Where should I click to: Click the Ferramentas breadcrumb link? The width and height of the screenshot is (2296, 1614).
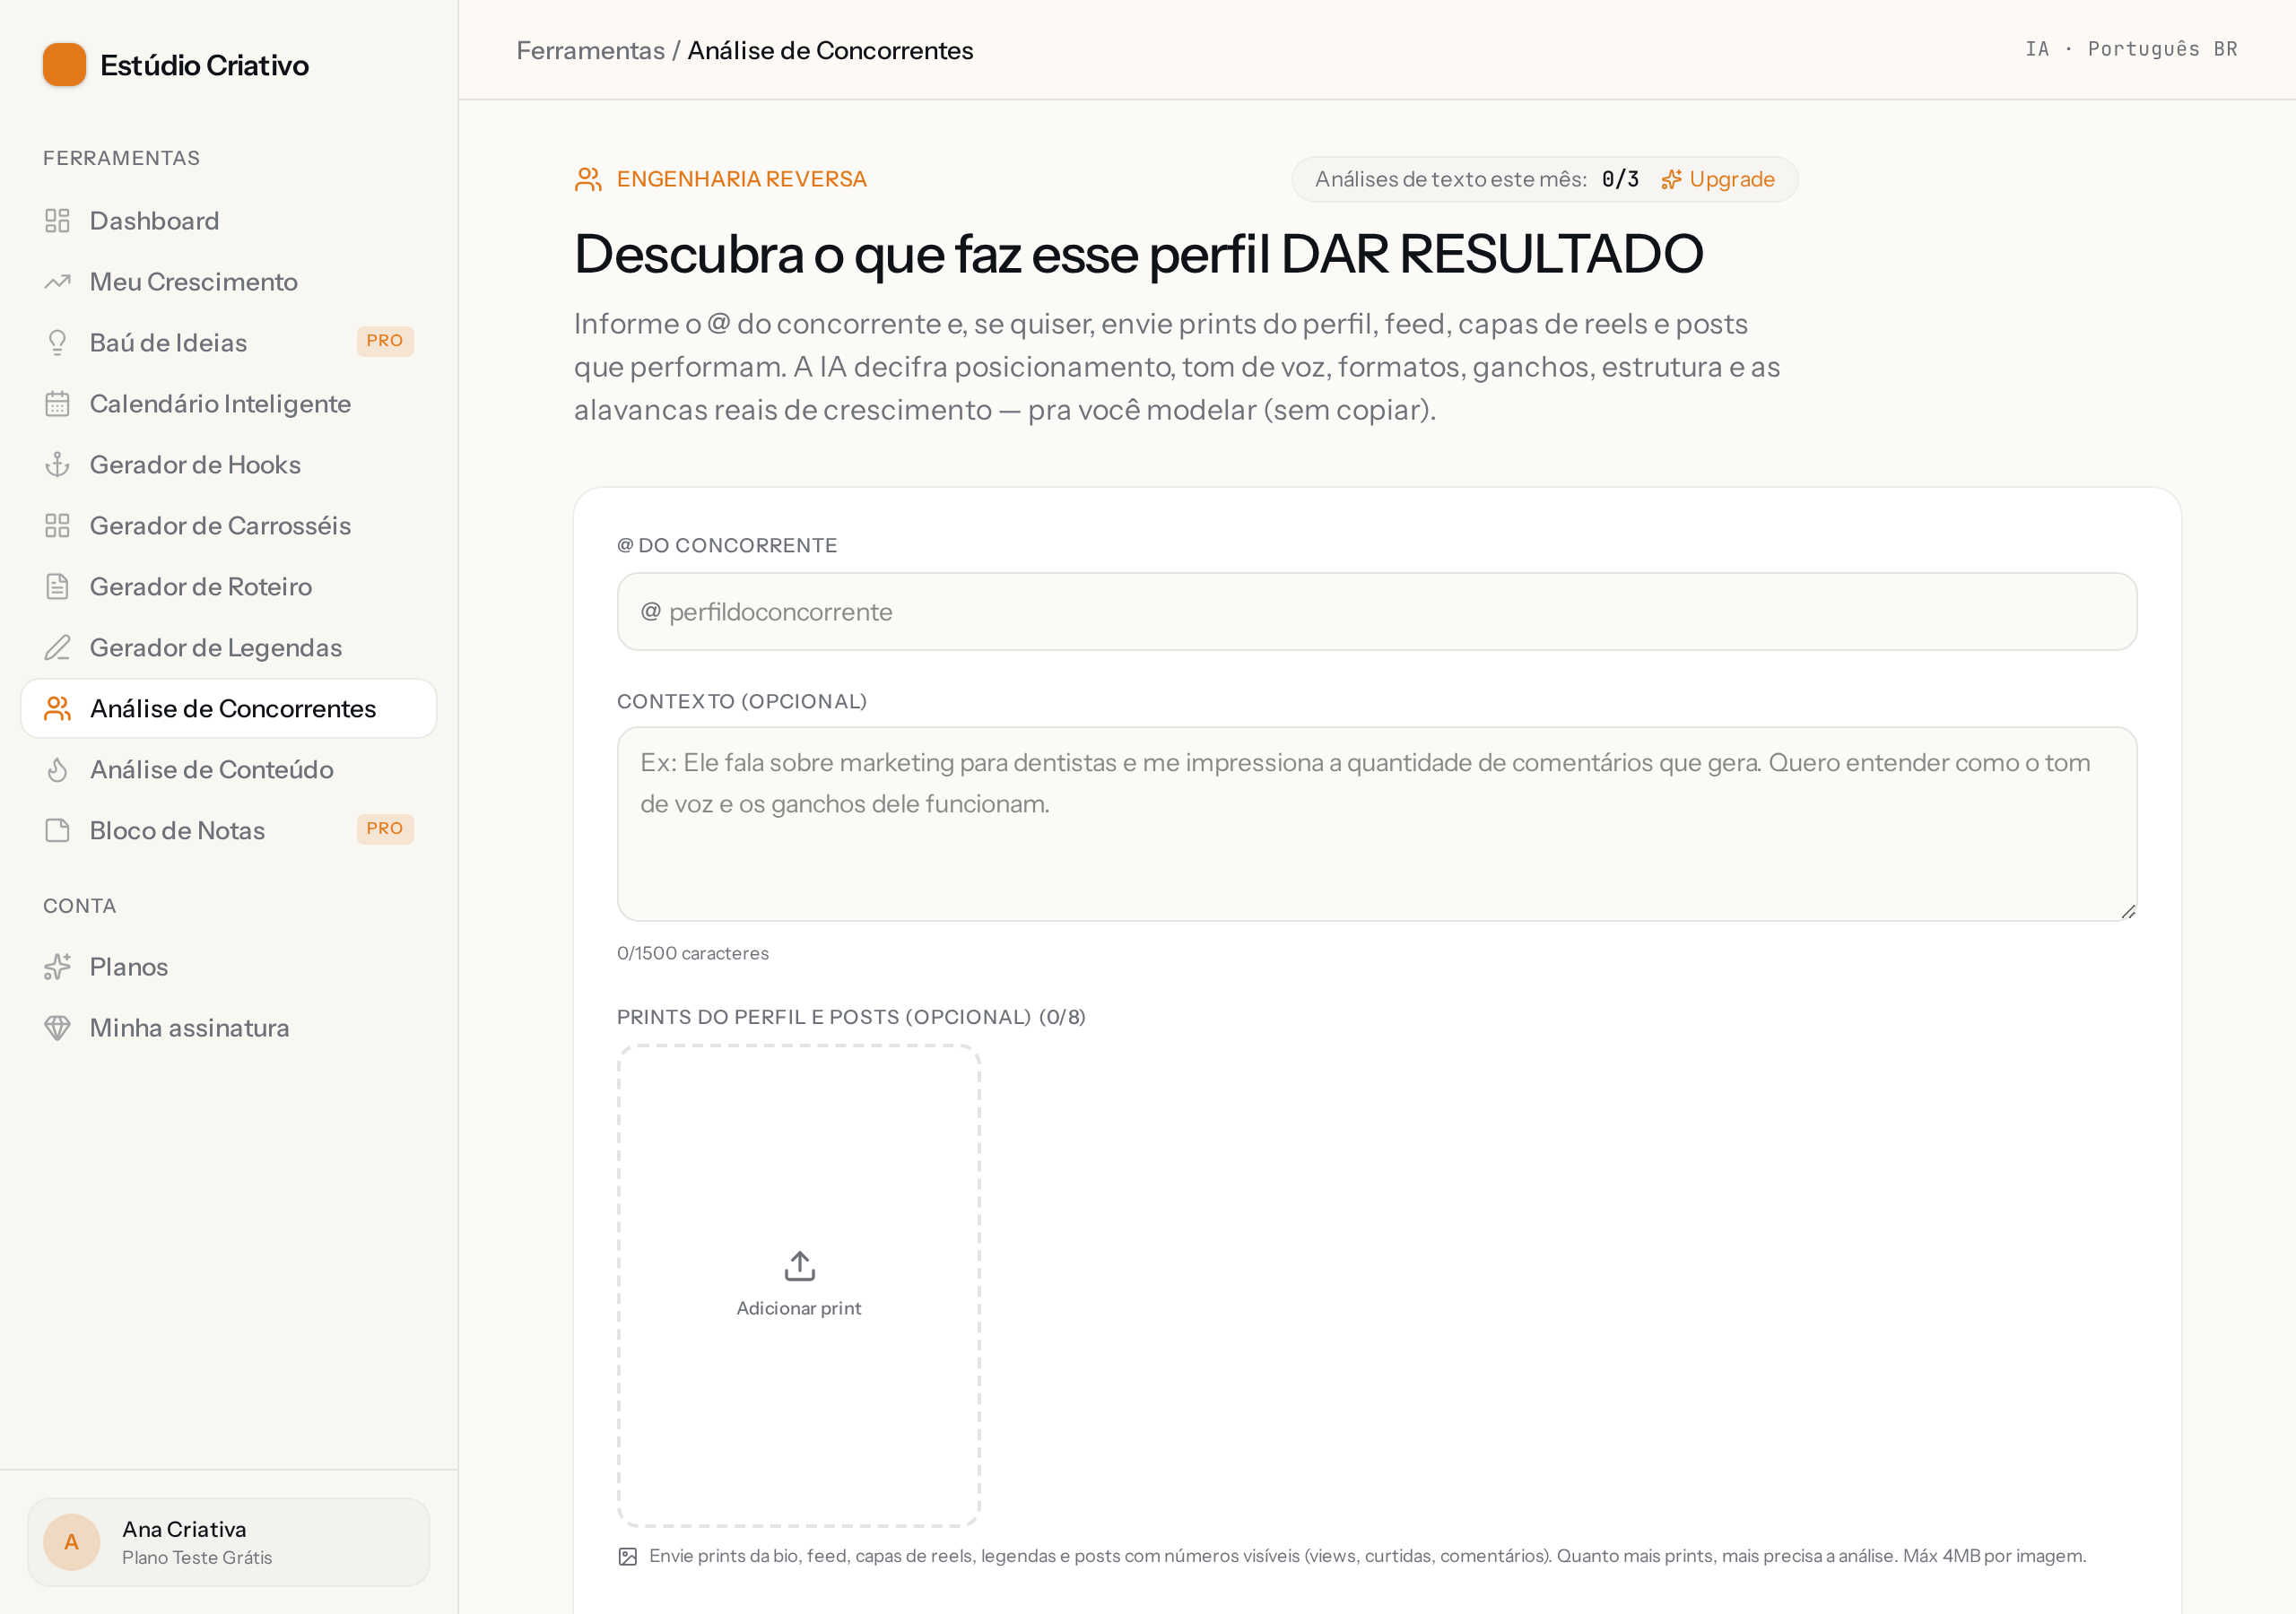[x=590, y=51]
